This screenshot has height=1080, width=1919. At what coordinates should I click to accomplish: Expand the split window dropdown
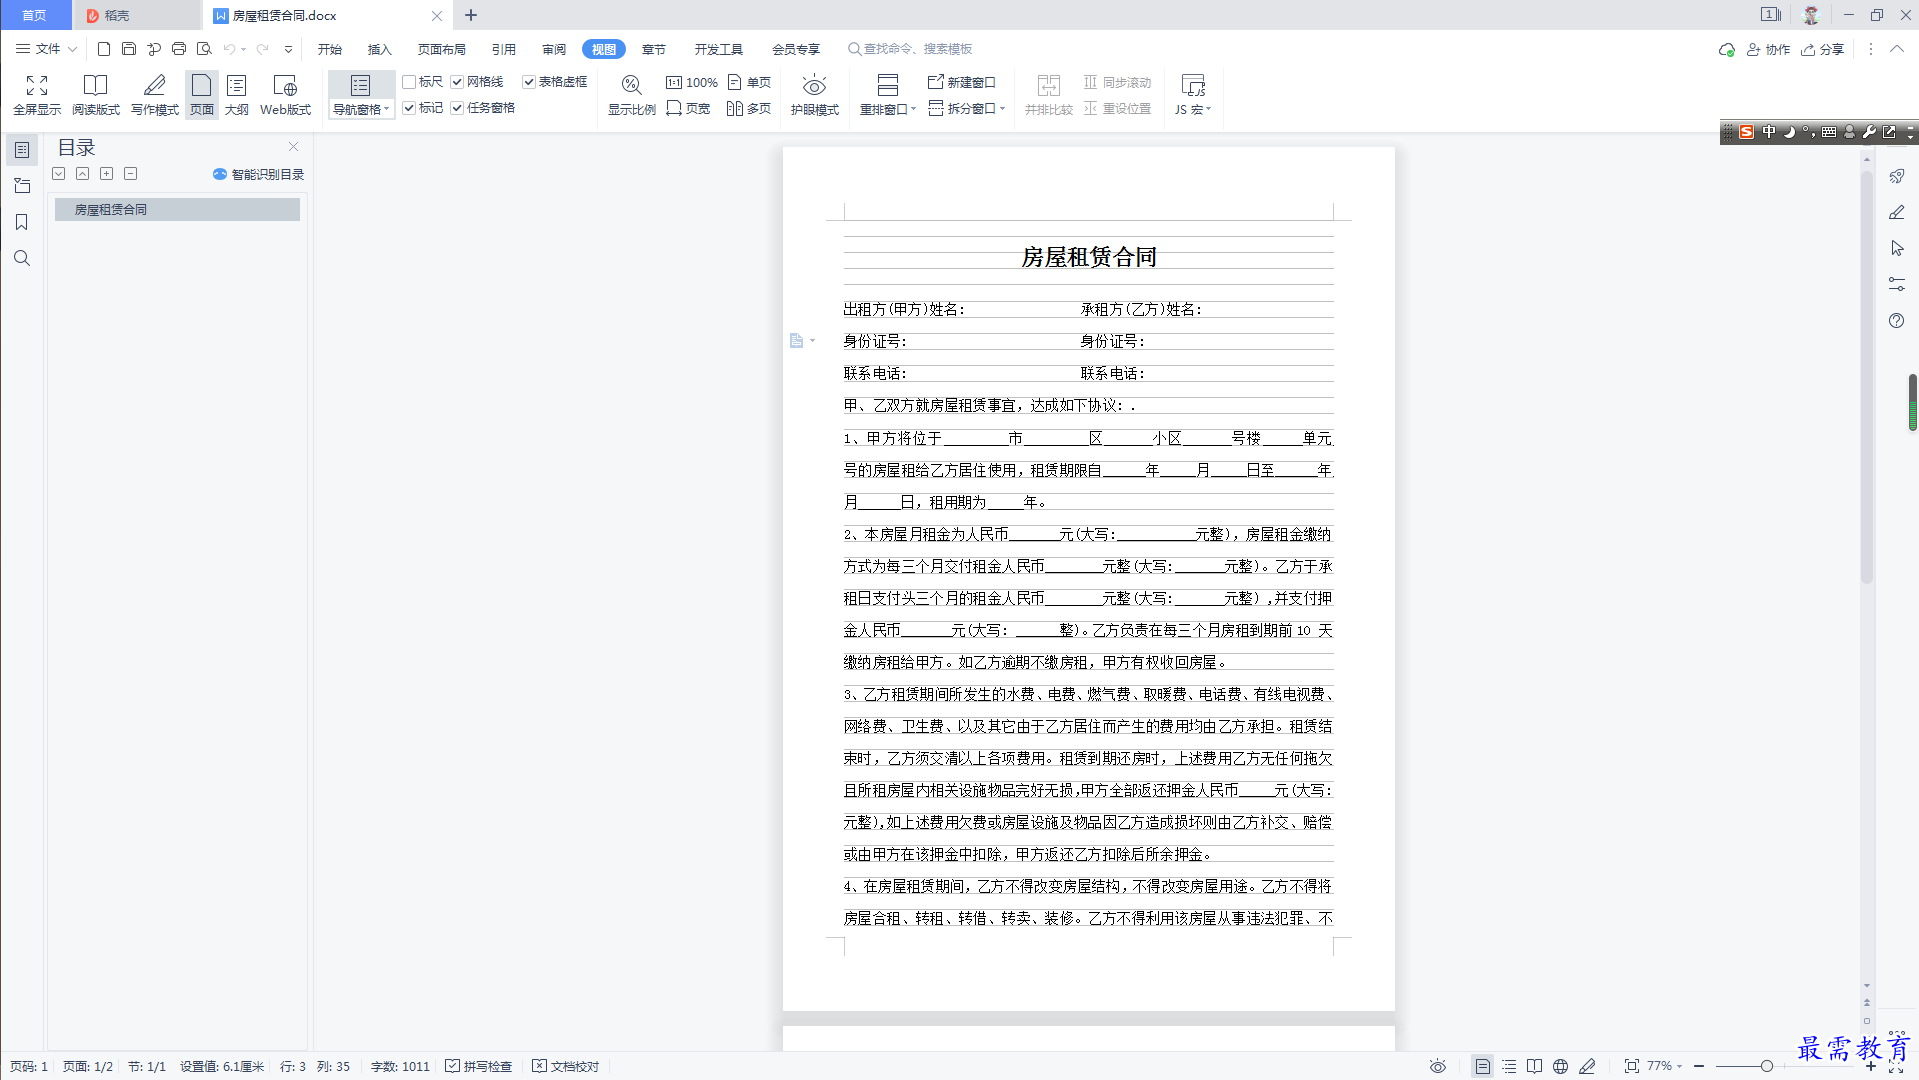tap(967, 108)
